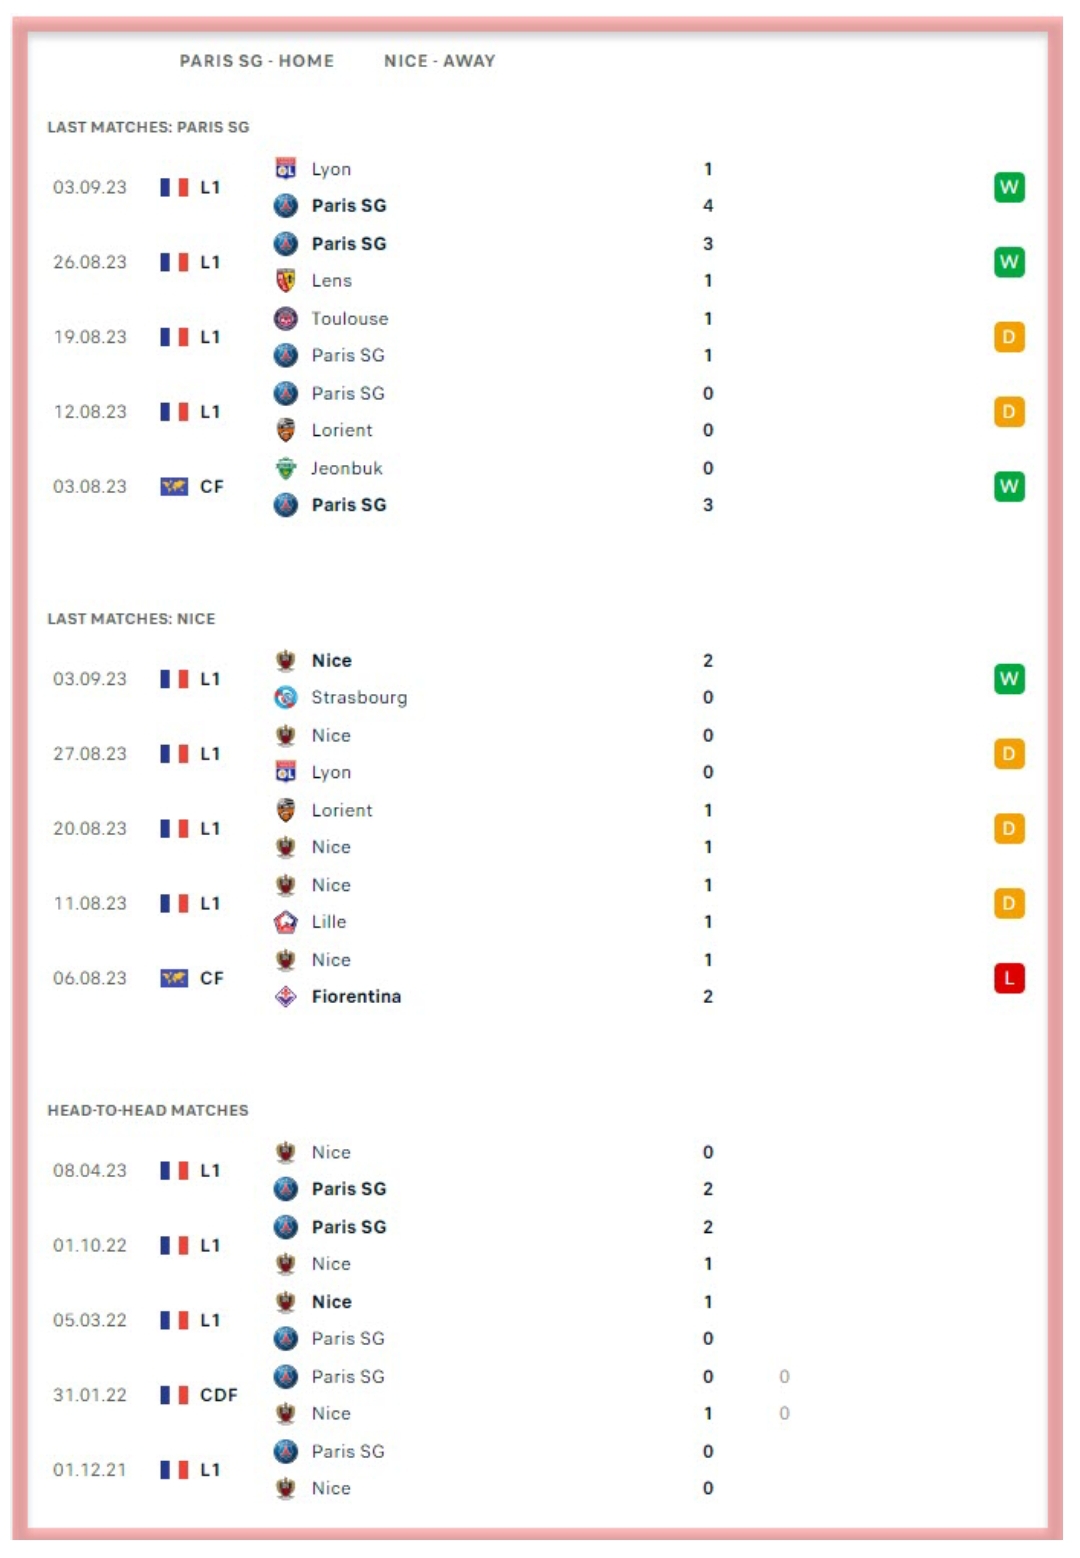
Task: Switch to the Paris SG - Home tab
Action: 257,61
